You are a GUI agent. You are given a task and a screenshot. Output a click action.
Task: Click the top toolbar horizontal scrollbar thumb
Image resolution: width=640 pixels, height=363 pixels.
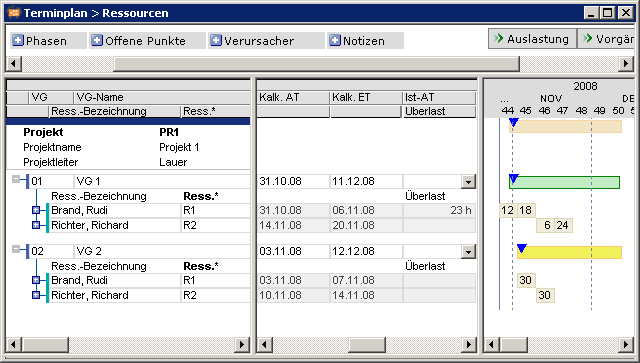pyautogui.click(x=316, y=64)
